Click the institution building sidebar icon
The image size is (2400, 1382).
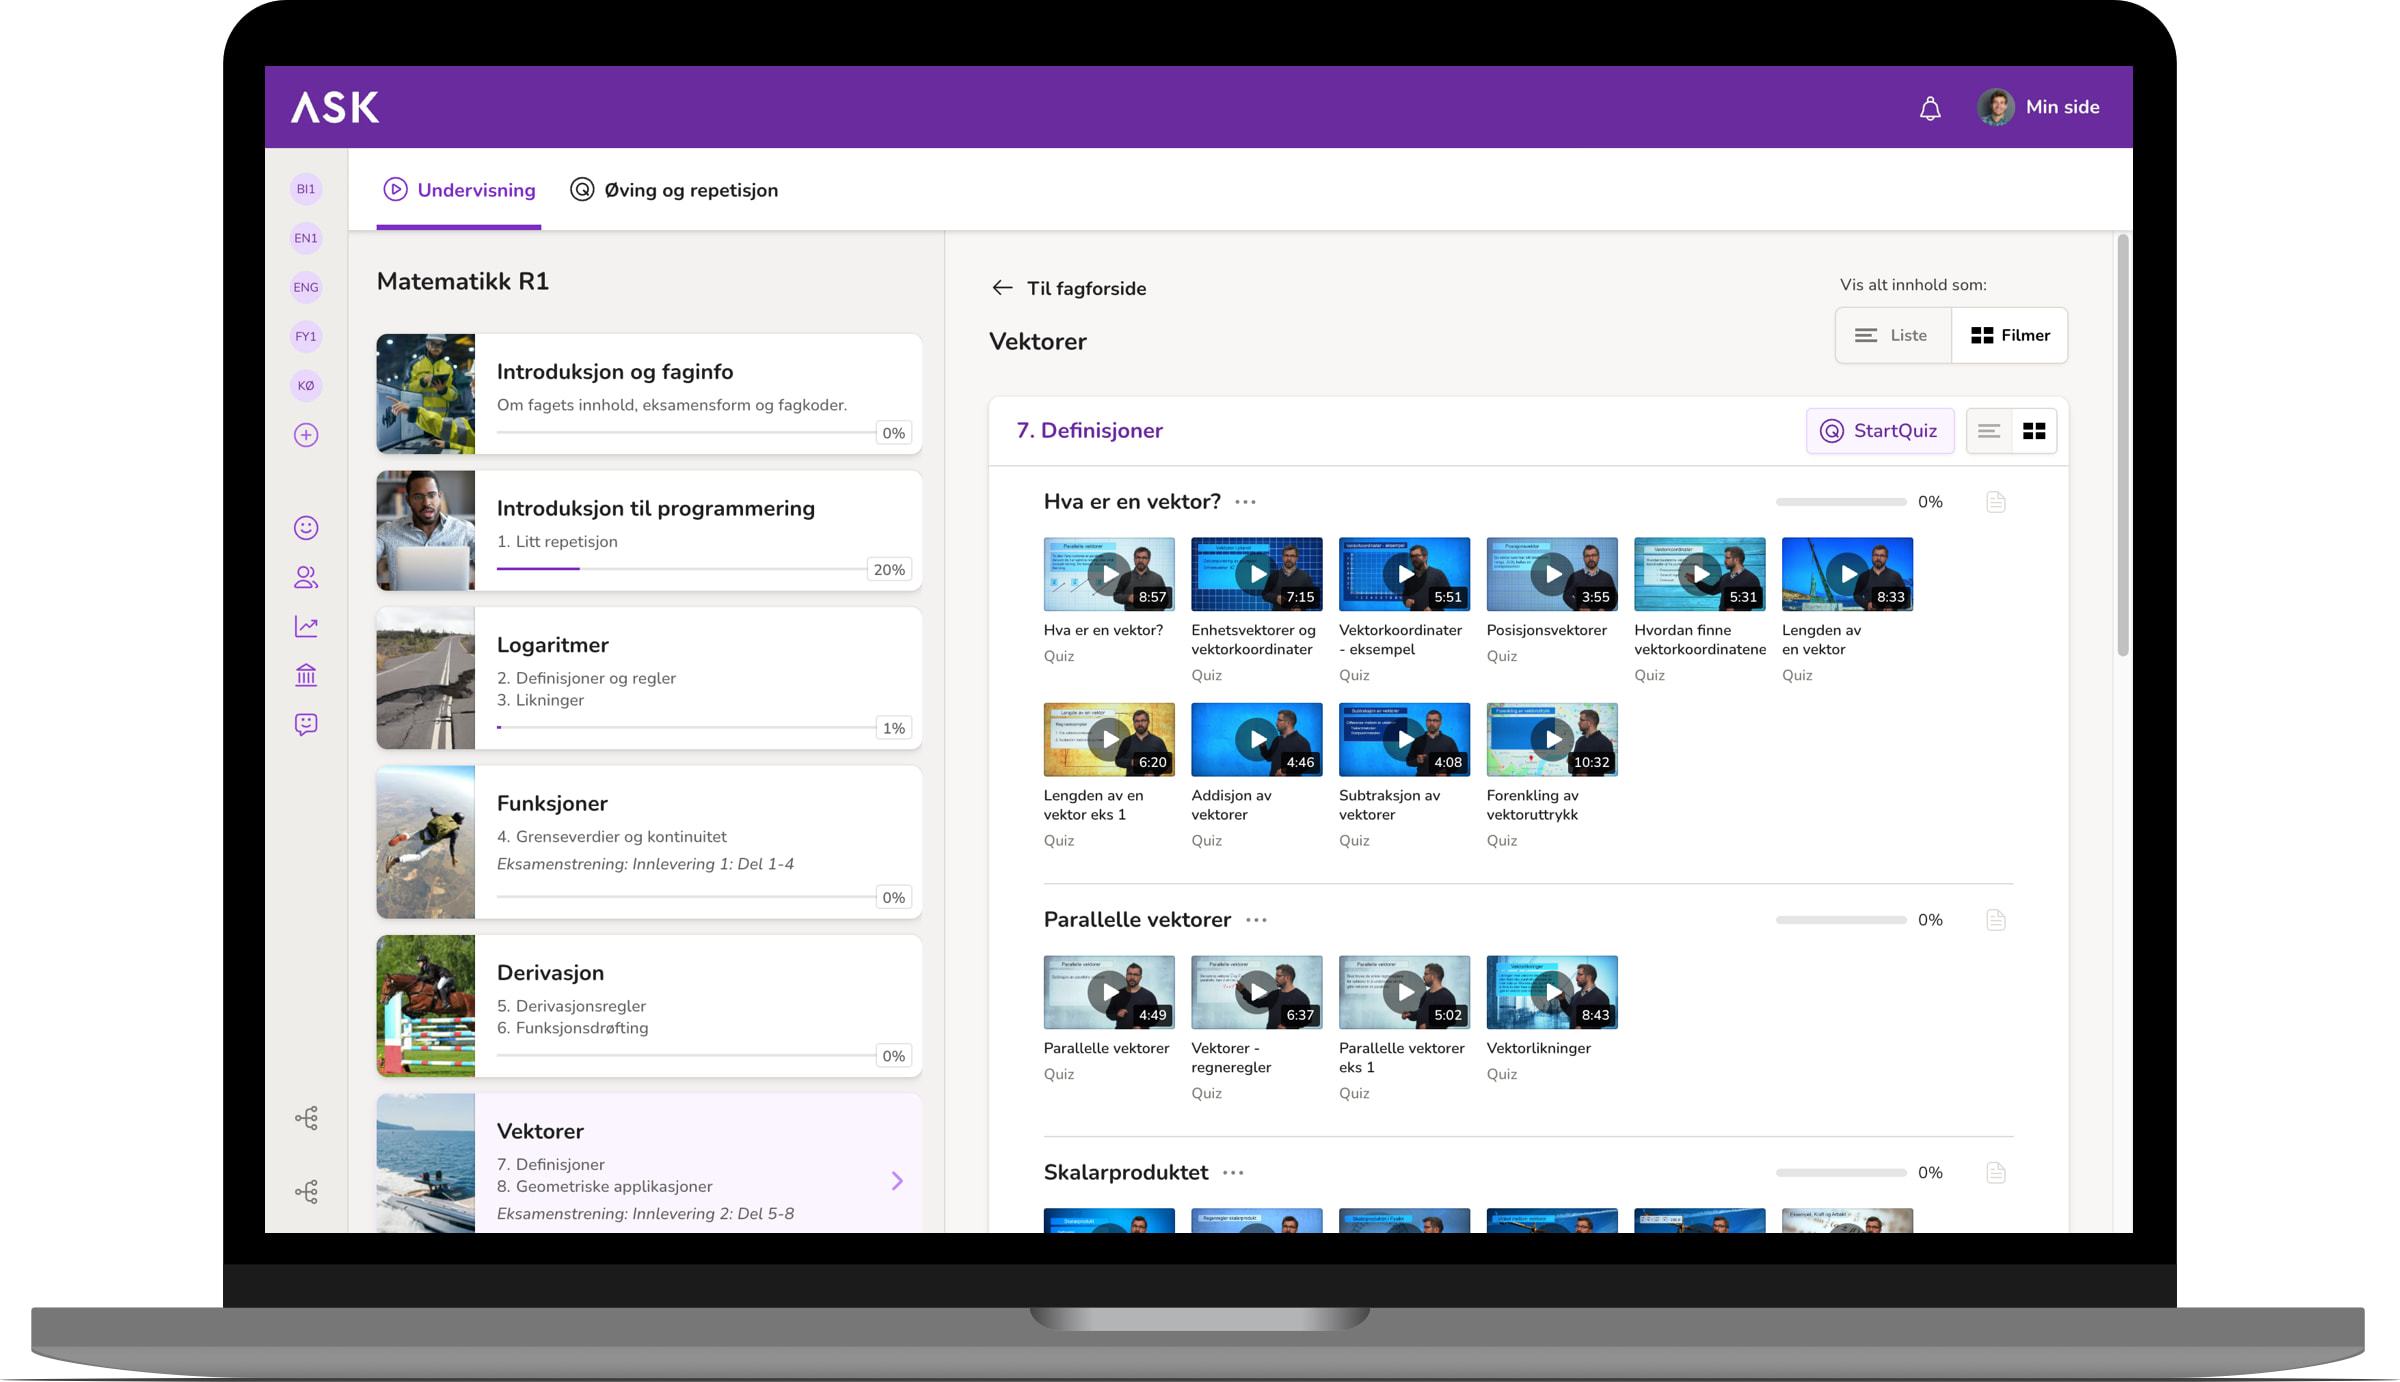306,675
